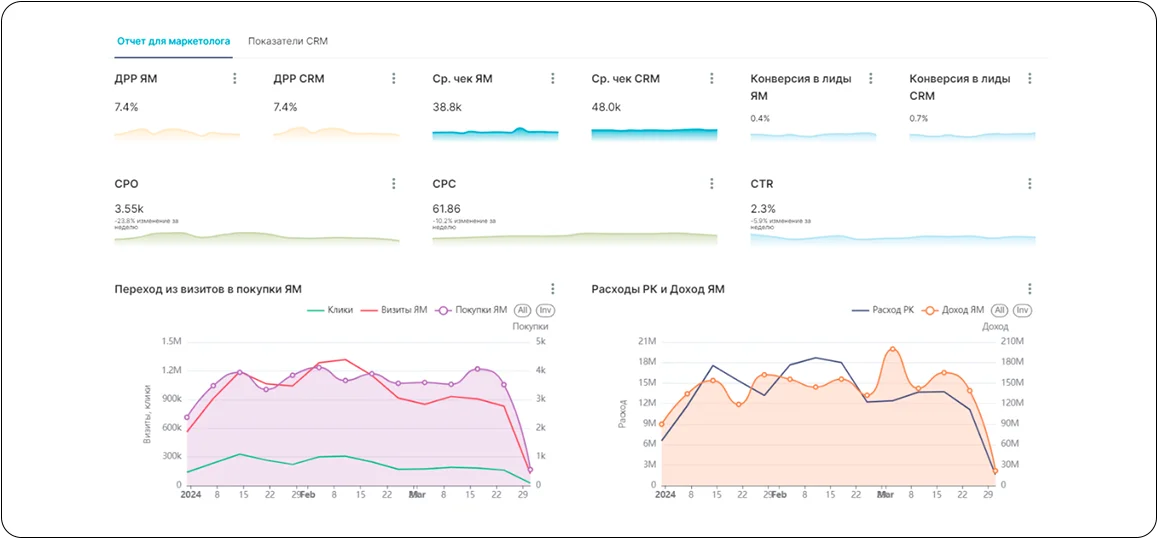Image resolution: width=1157 pixels, height=539 pixels.
Task: Expand Конверсия в лиды CRM card menu
Action: tap(1029, 78)
